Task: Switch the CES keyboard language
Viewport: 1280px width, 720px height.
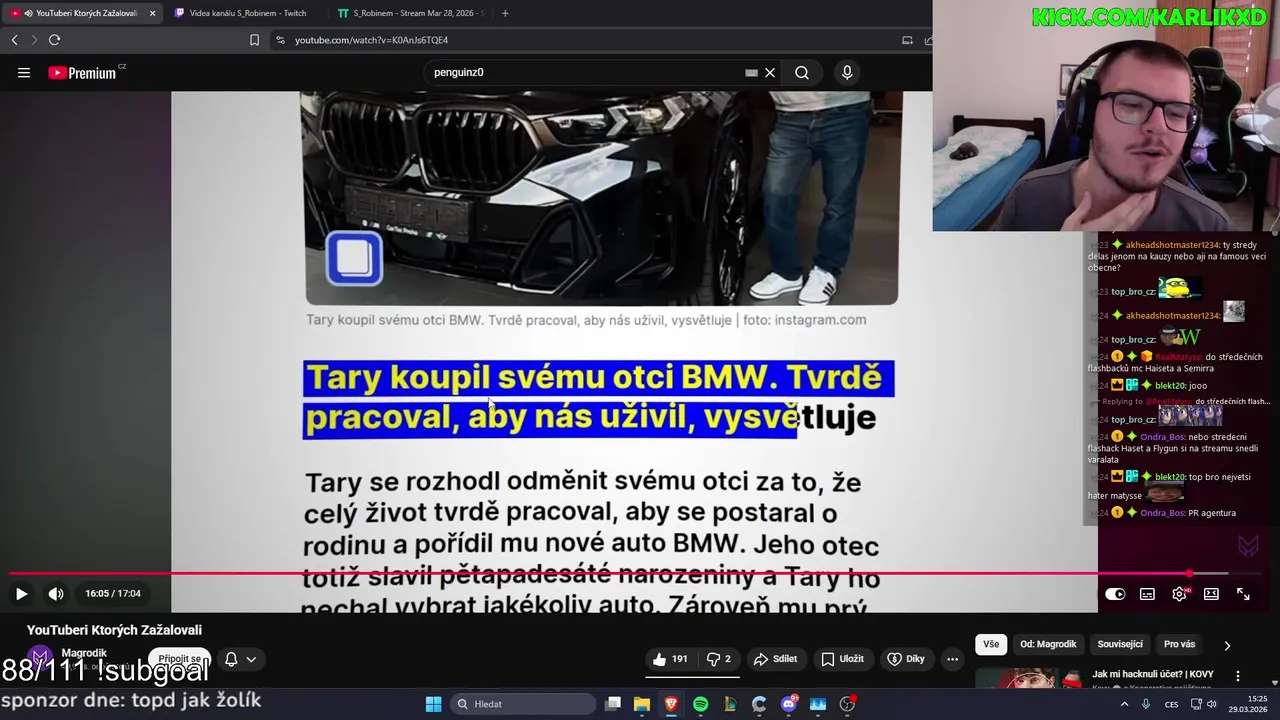Action: (x=1172, y=704)
